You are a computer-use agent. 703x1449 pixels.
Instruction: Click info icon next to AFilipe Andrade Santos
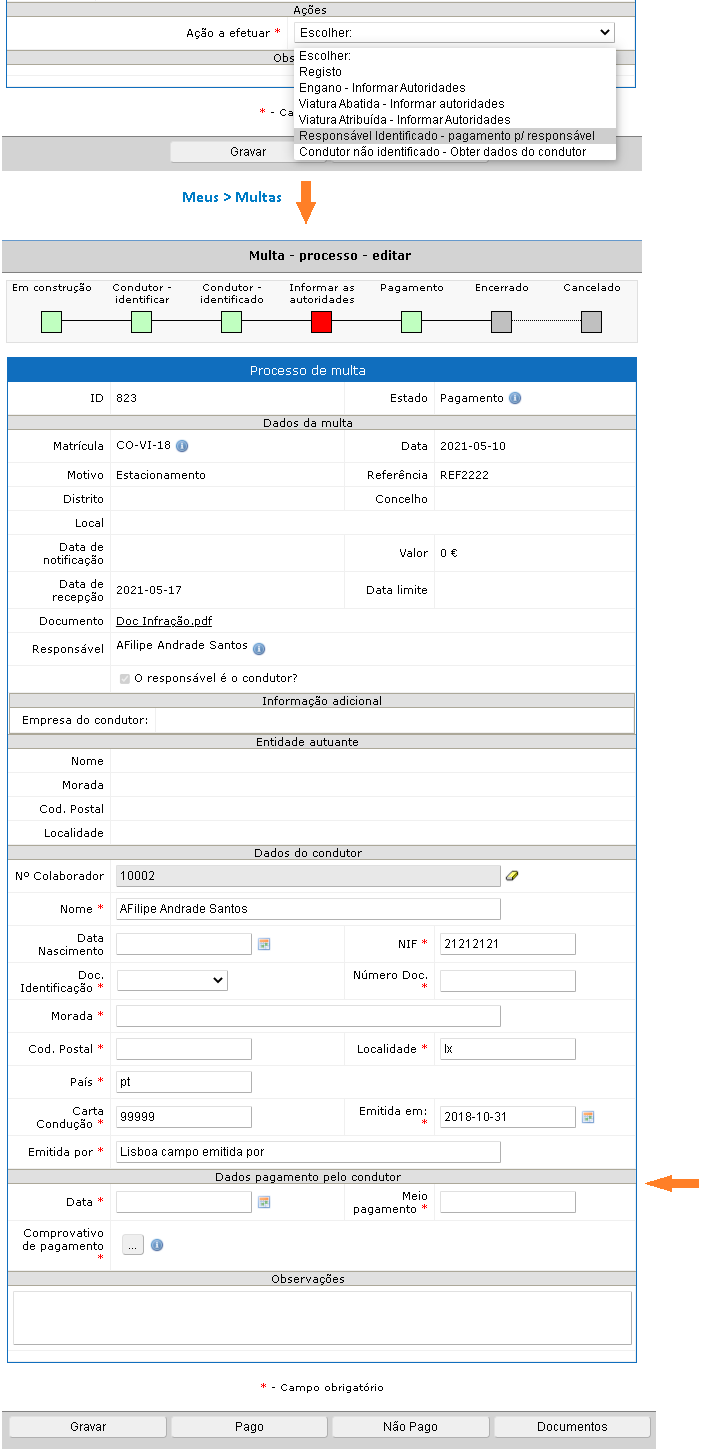pyautogui.click(x=259, y=649)
